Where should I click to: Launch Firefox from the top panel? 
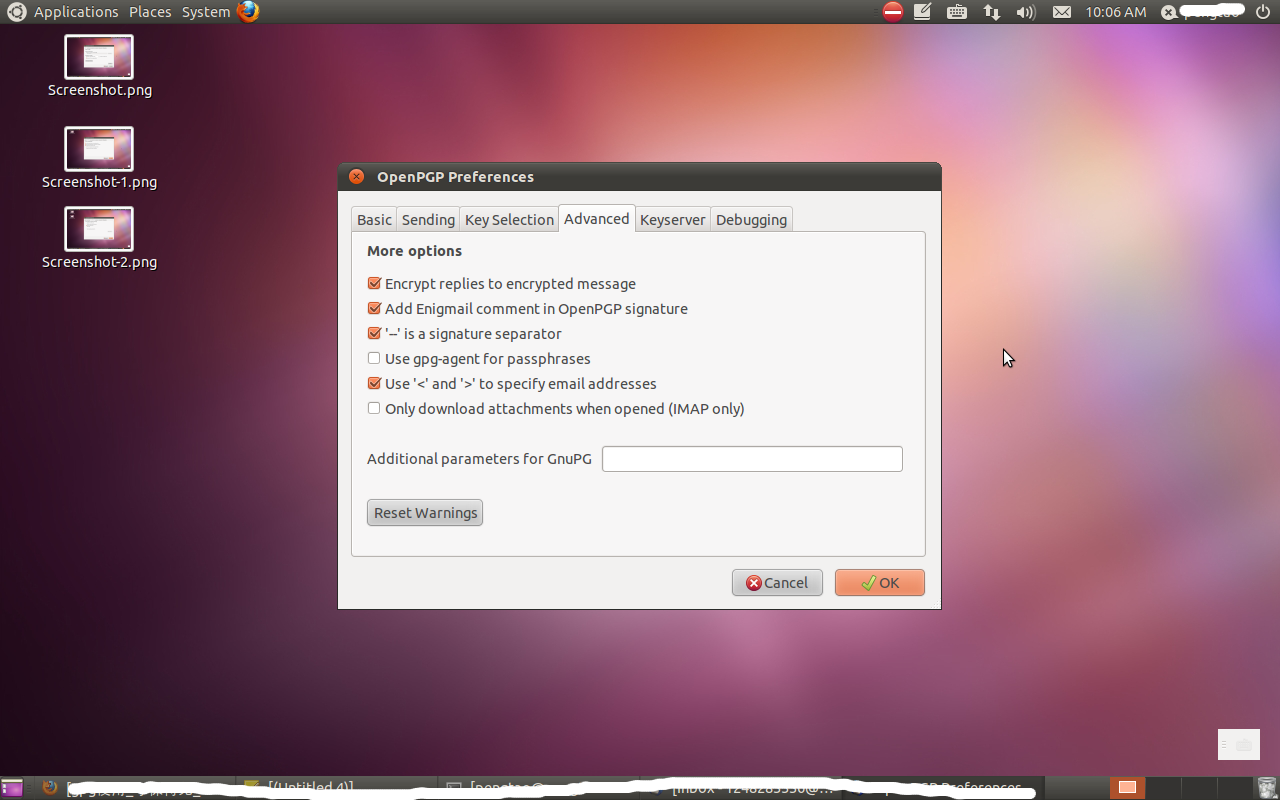click(248, 12)
